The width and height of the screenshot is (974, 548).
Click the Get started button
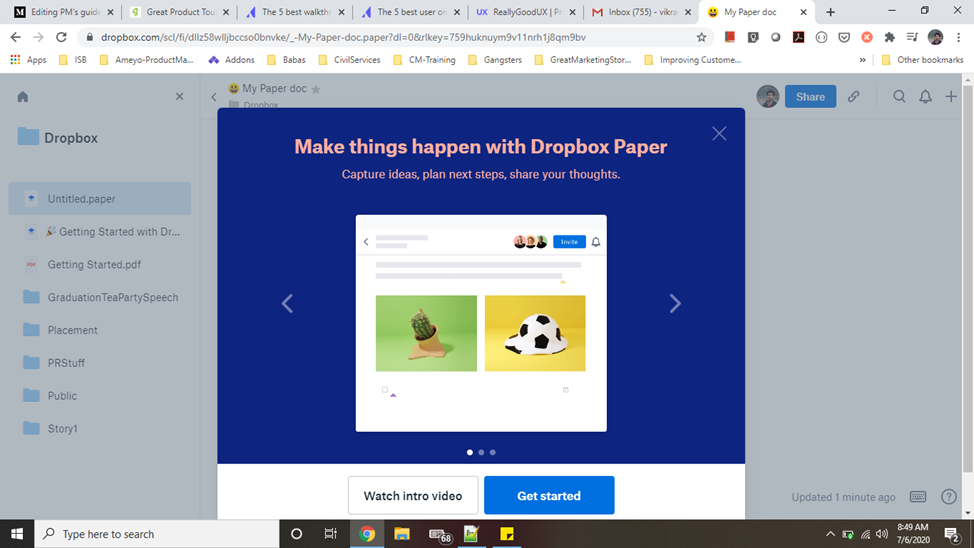(549, 496)
